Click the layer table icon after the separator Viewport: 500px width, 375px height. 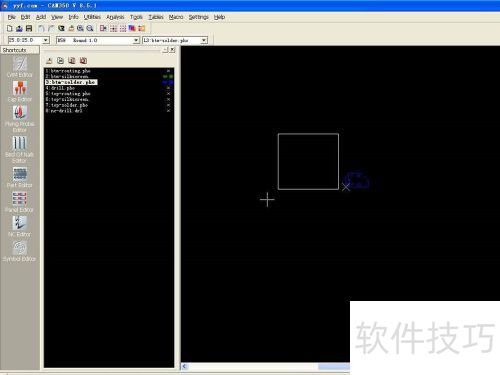(103, 29)
